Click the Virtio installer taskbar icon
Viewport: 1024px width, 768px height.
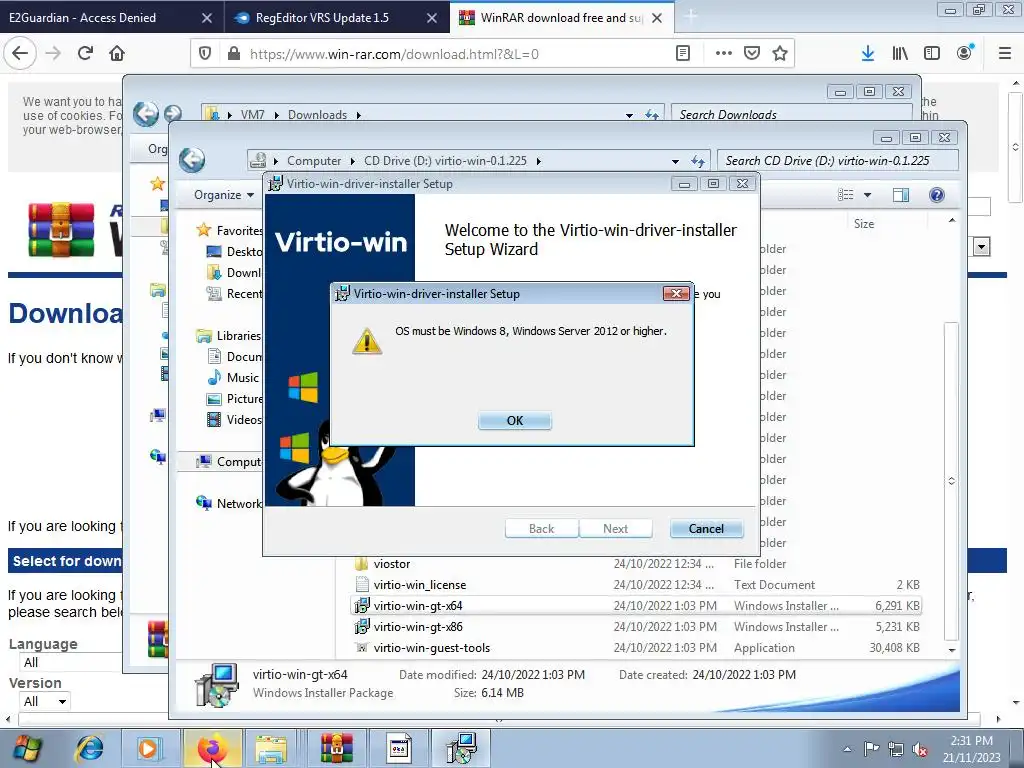pyautogui.click(x=461, y=748)
